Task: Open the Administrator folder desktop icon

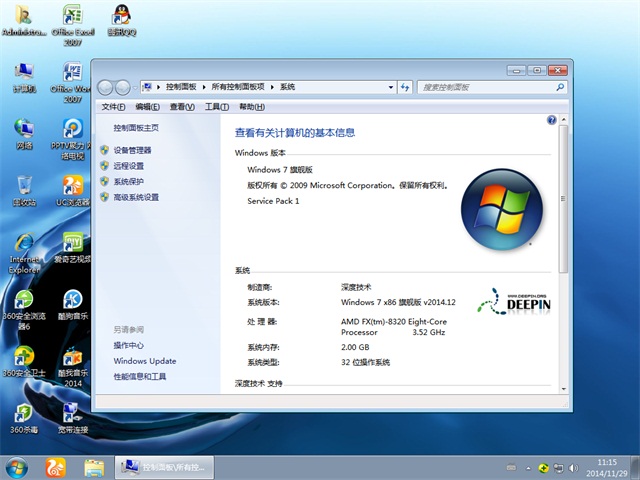Action: tap(24, 19)
